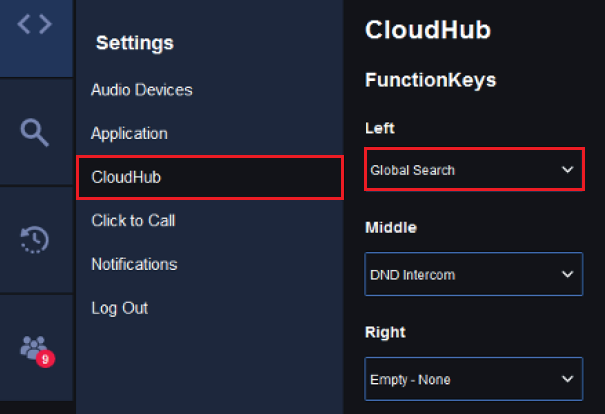Open call history clock icon
The width and height of the screenshot is (605, 414).
point(35,240)
